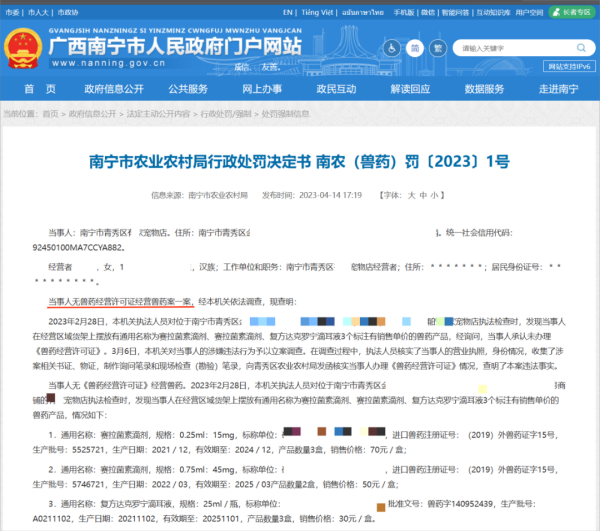Click the publish time 2023-04-14 17:19

point(331,195)
